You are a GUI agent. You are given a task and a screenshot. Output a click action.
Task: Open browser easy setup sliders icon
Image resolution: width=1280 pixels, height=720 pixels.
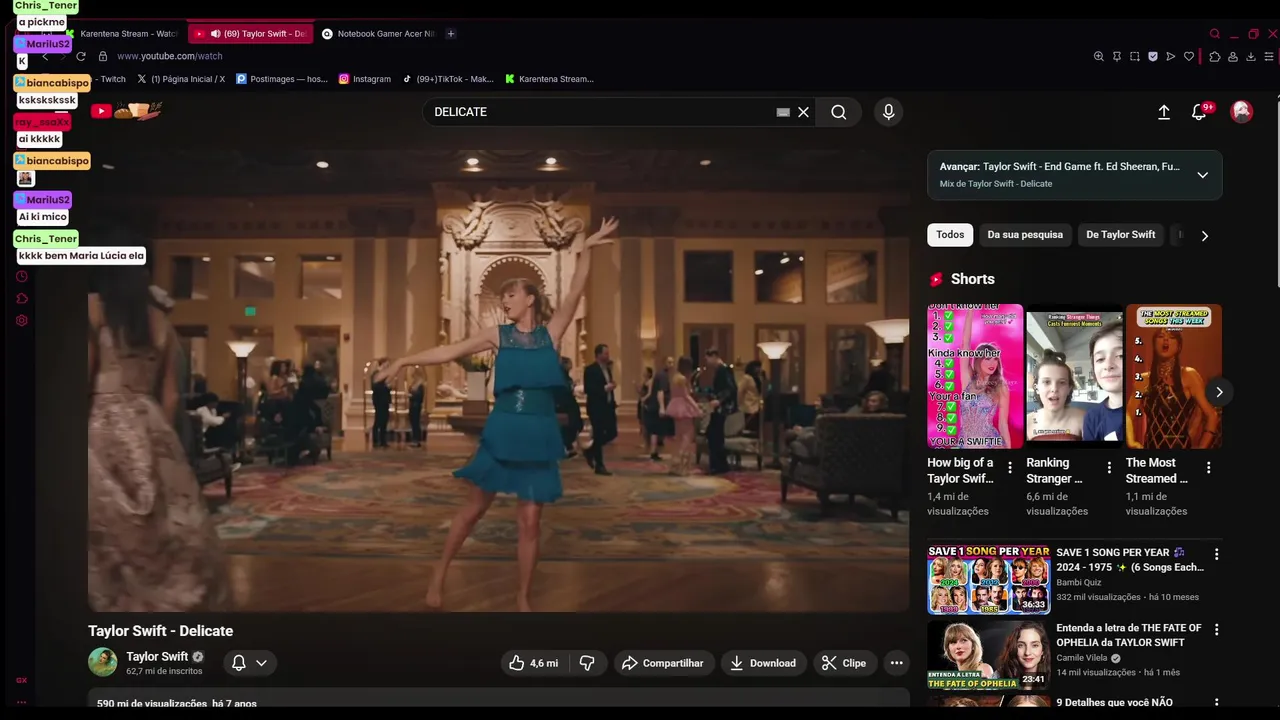coord(1270,57)
